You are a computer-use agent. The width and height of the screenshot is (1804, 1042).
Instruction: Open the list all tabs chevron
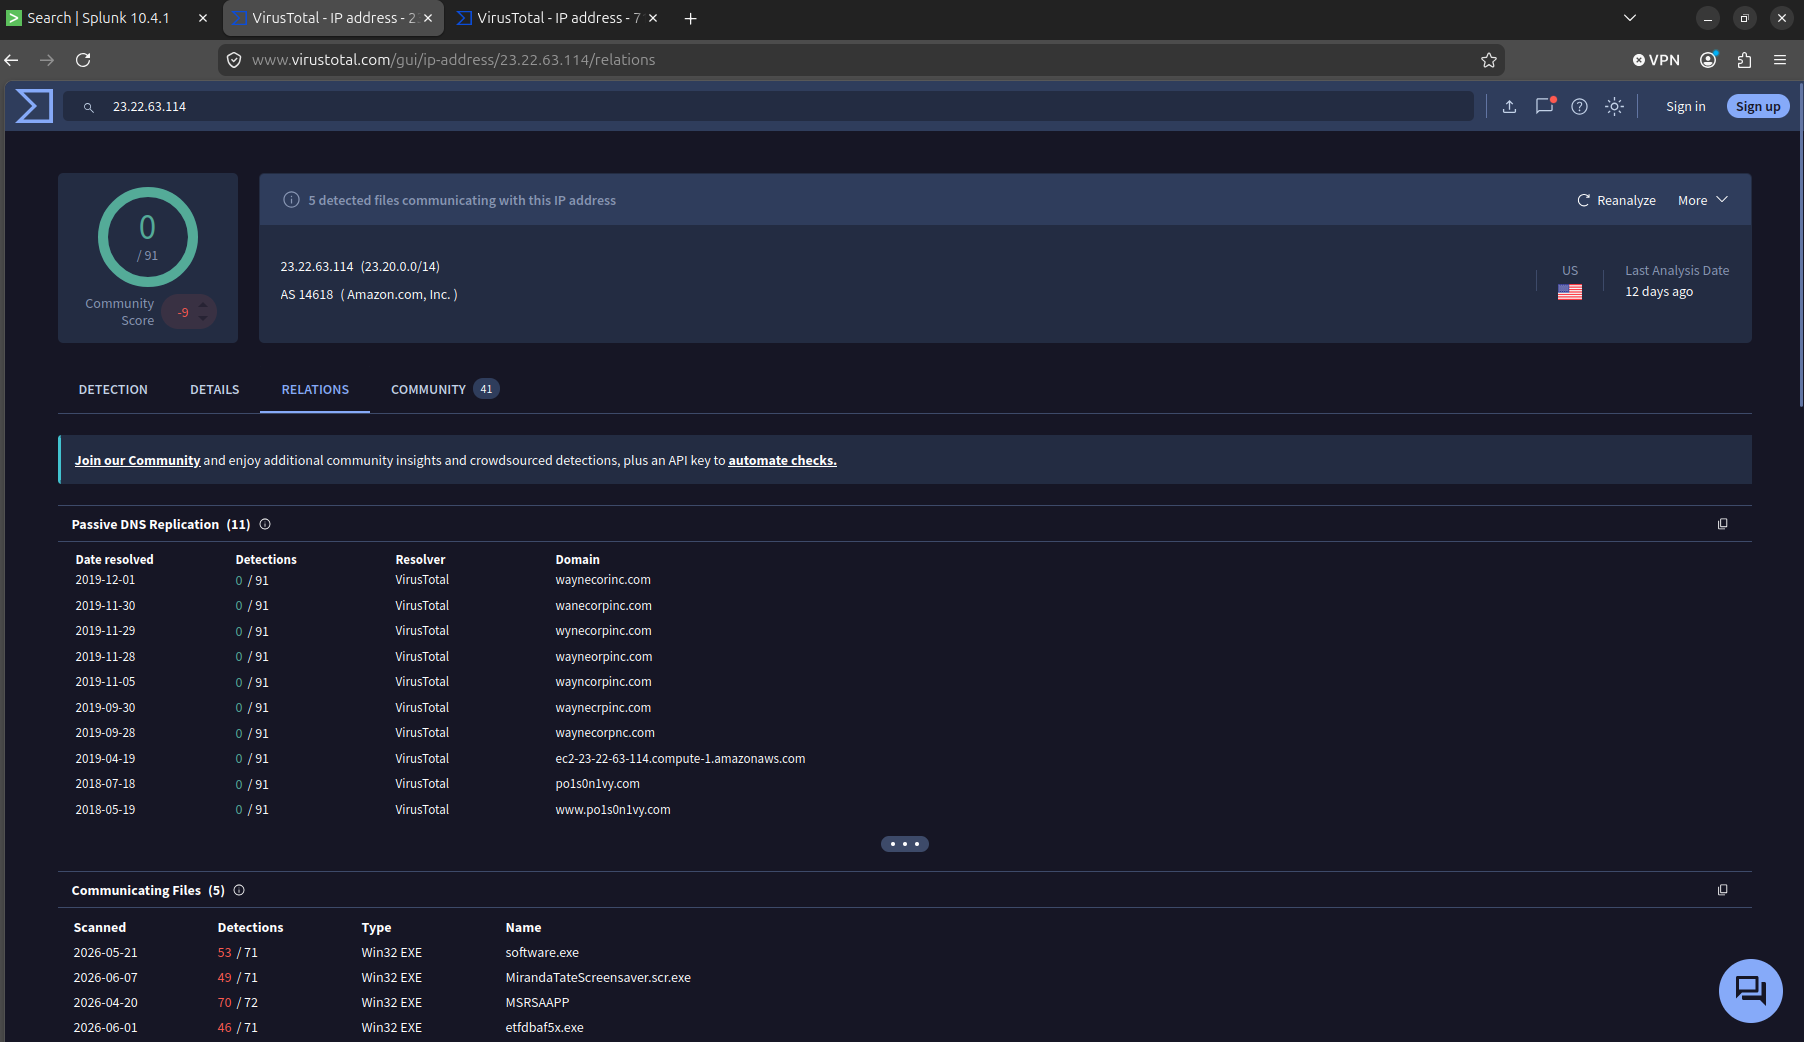pyautogui.click(x=1630, y=18)
